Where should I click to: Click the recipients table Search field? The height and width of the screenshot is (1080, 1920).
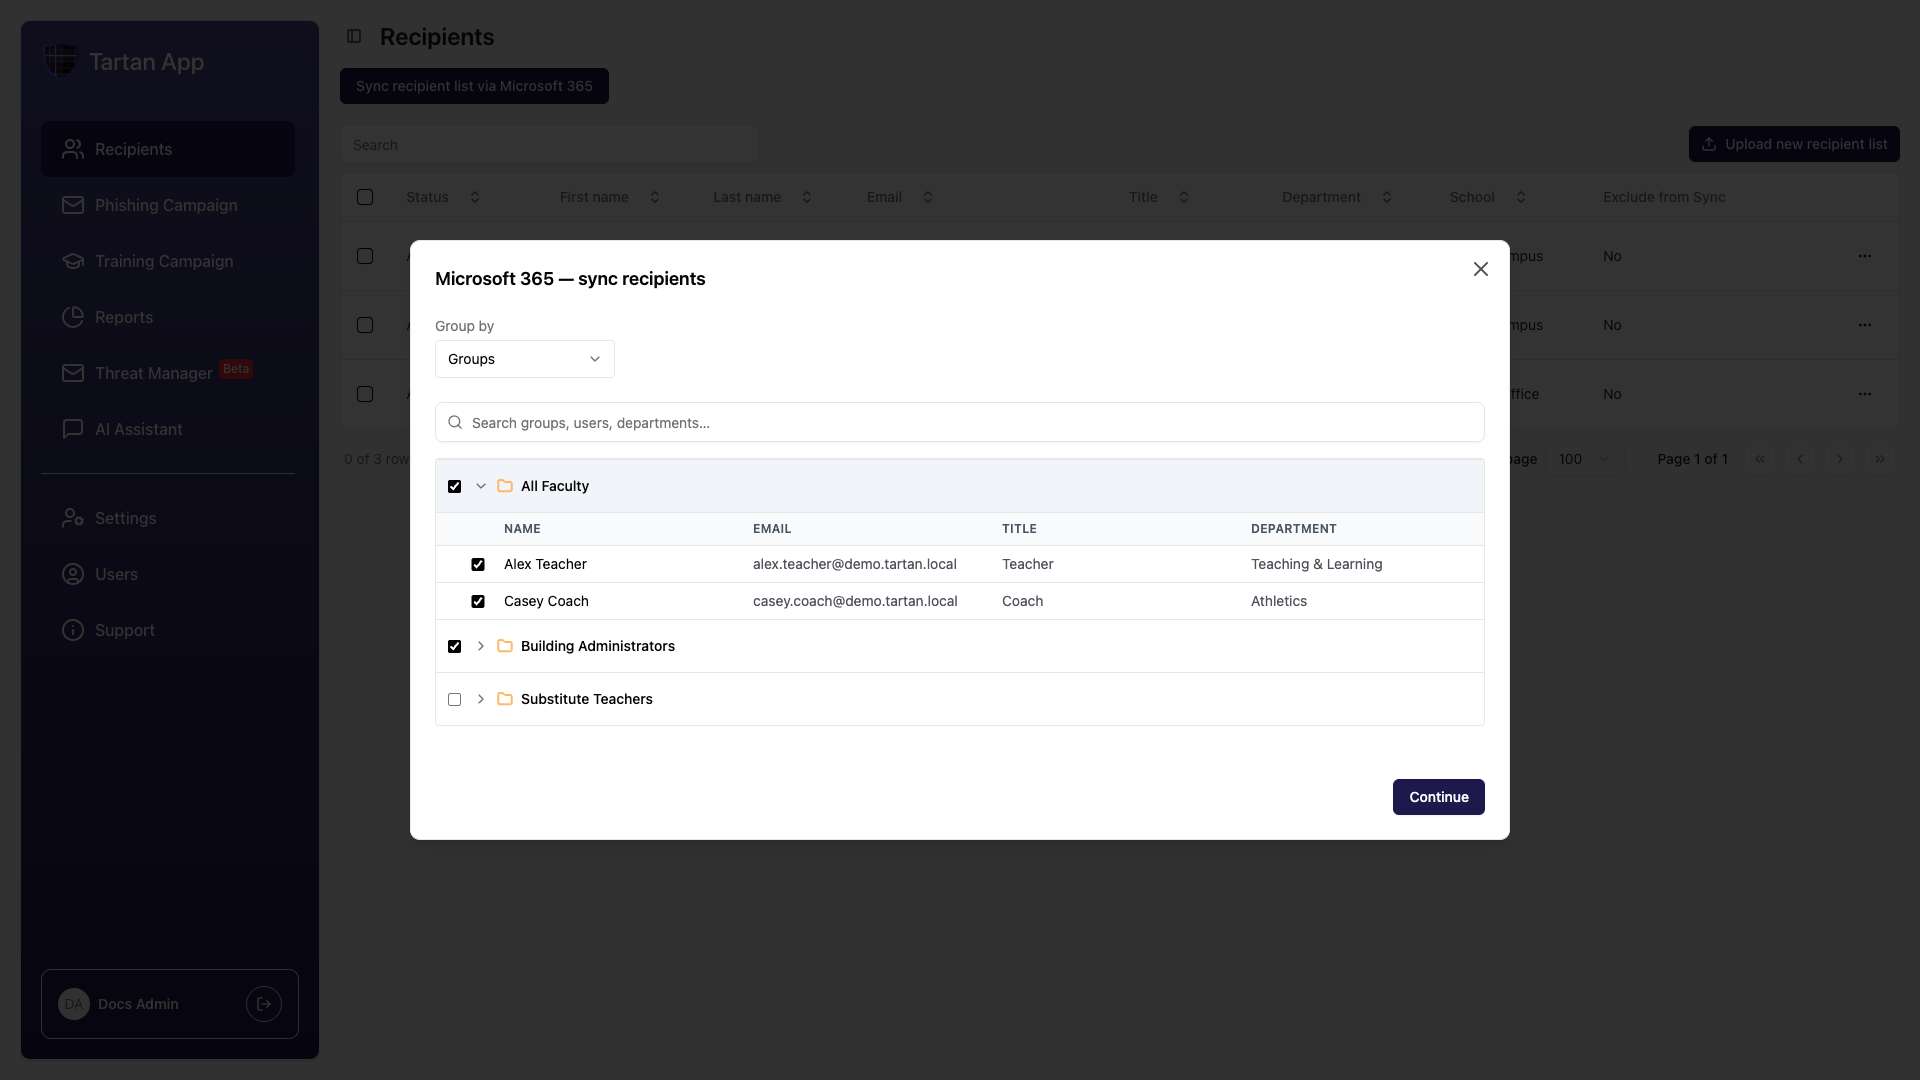(549, 145)
